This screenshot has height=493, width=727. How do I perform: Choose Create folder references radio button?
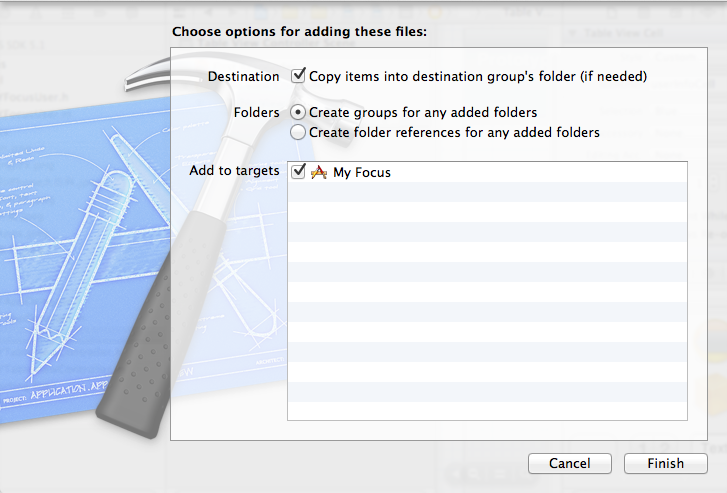click(298, 132)
